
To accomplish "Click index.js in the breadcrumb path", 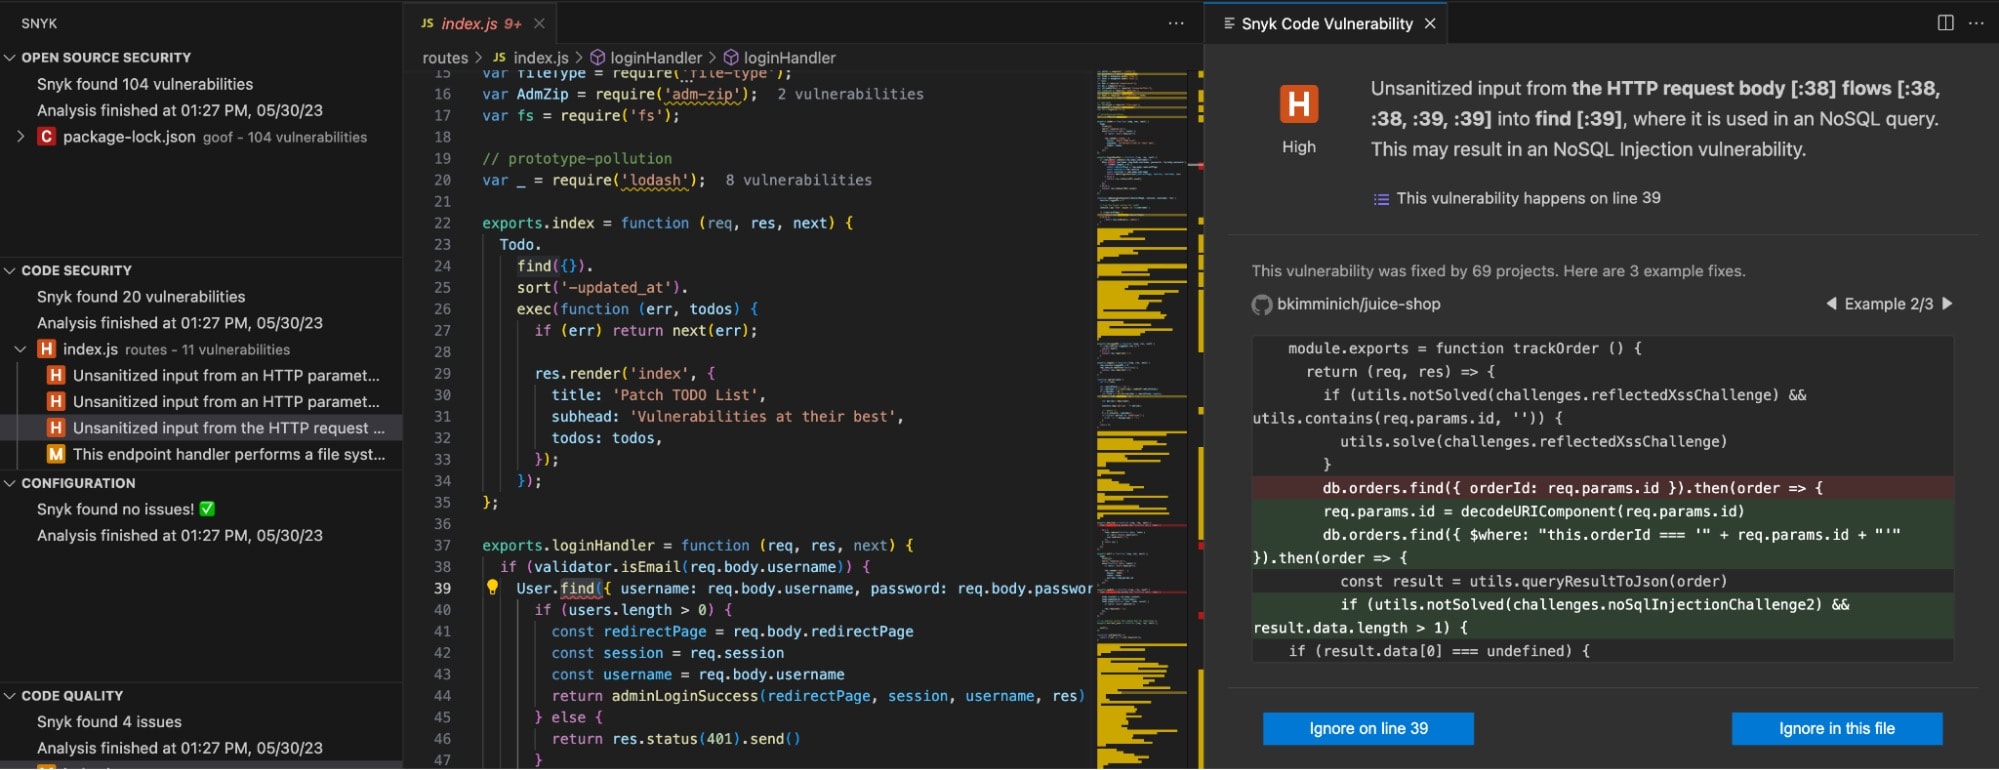I will (x=541, y=58).
